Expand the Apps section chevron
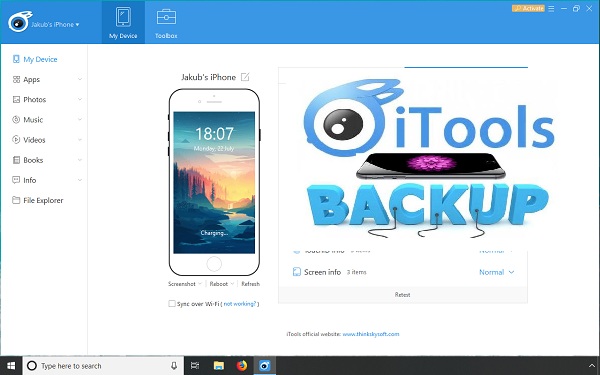This screenshot has height=375, width=600. click(80, 79)
